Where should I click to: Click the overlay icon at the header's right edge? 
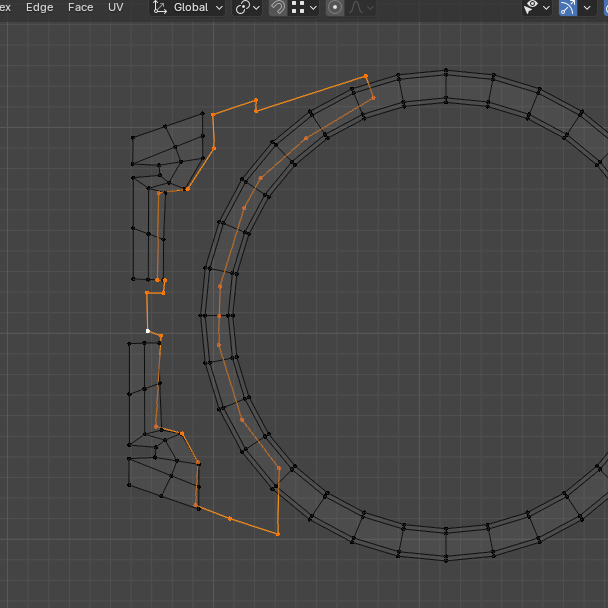pyautogui.click(x=604, y=7)
